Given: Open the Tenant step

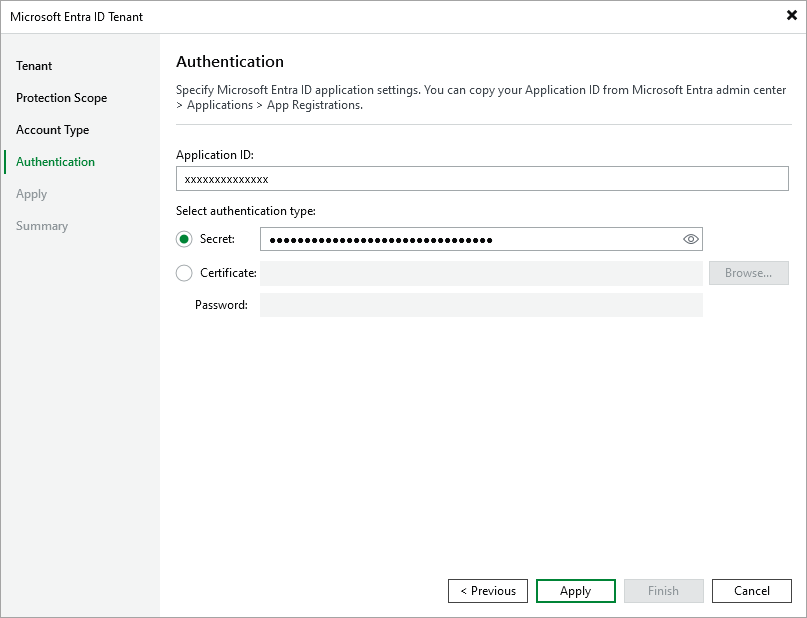Looking at the screenshot, I should pyautogui.click(x=33, y=66).
